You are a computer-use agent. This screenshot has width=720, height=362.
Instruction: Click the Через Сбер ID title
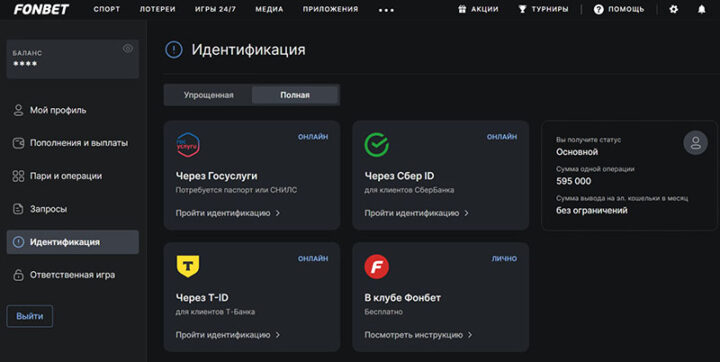(399, 176)
